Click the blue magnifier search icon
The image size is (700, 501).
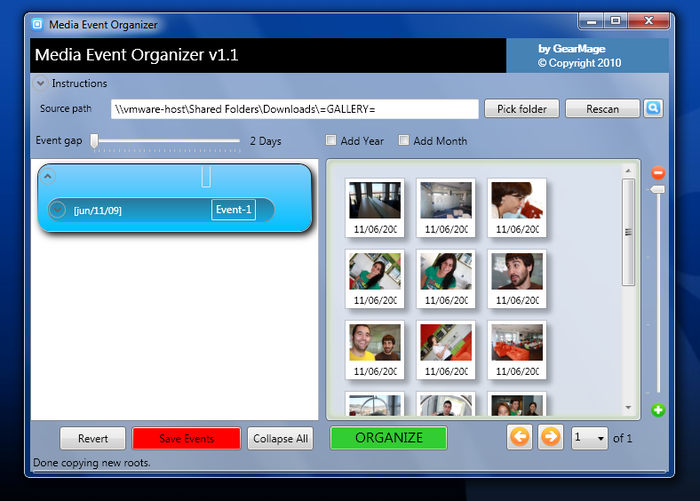tap(653, 108)
